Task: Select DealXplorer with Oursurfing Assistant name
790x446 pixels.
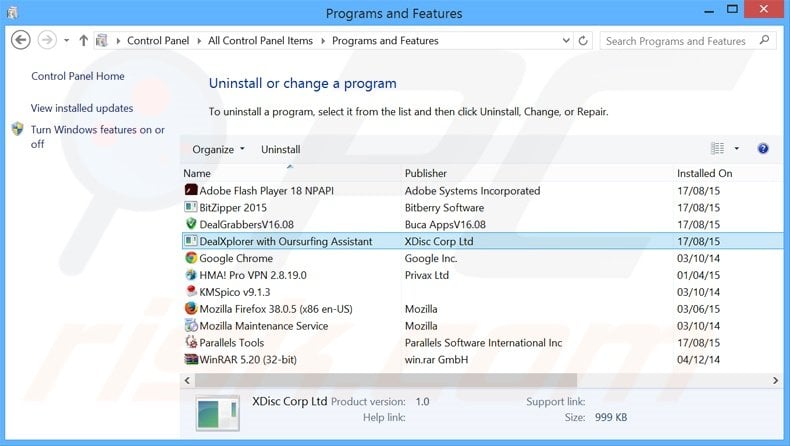Action: coord(286,241)
